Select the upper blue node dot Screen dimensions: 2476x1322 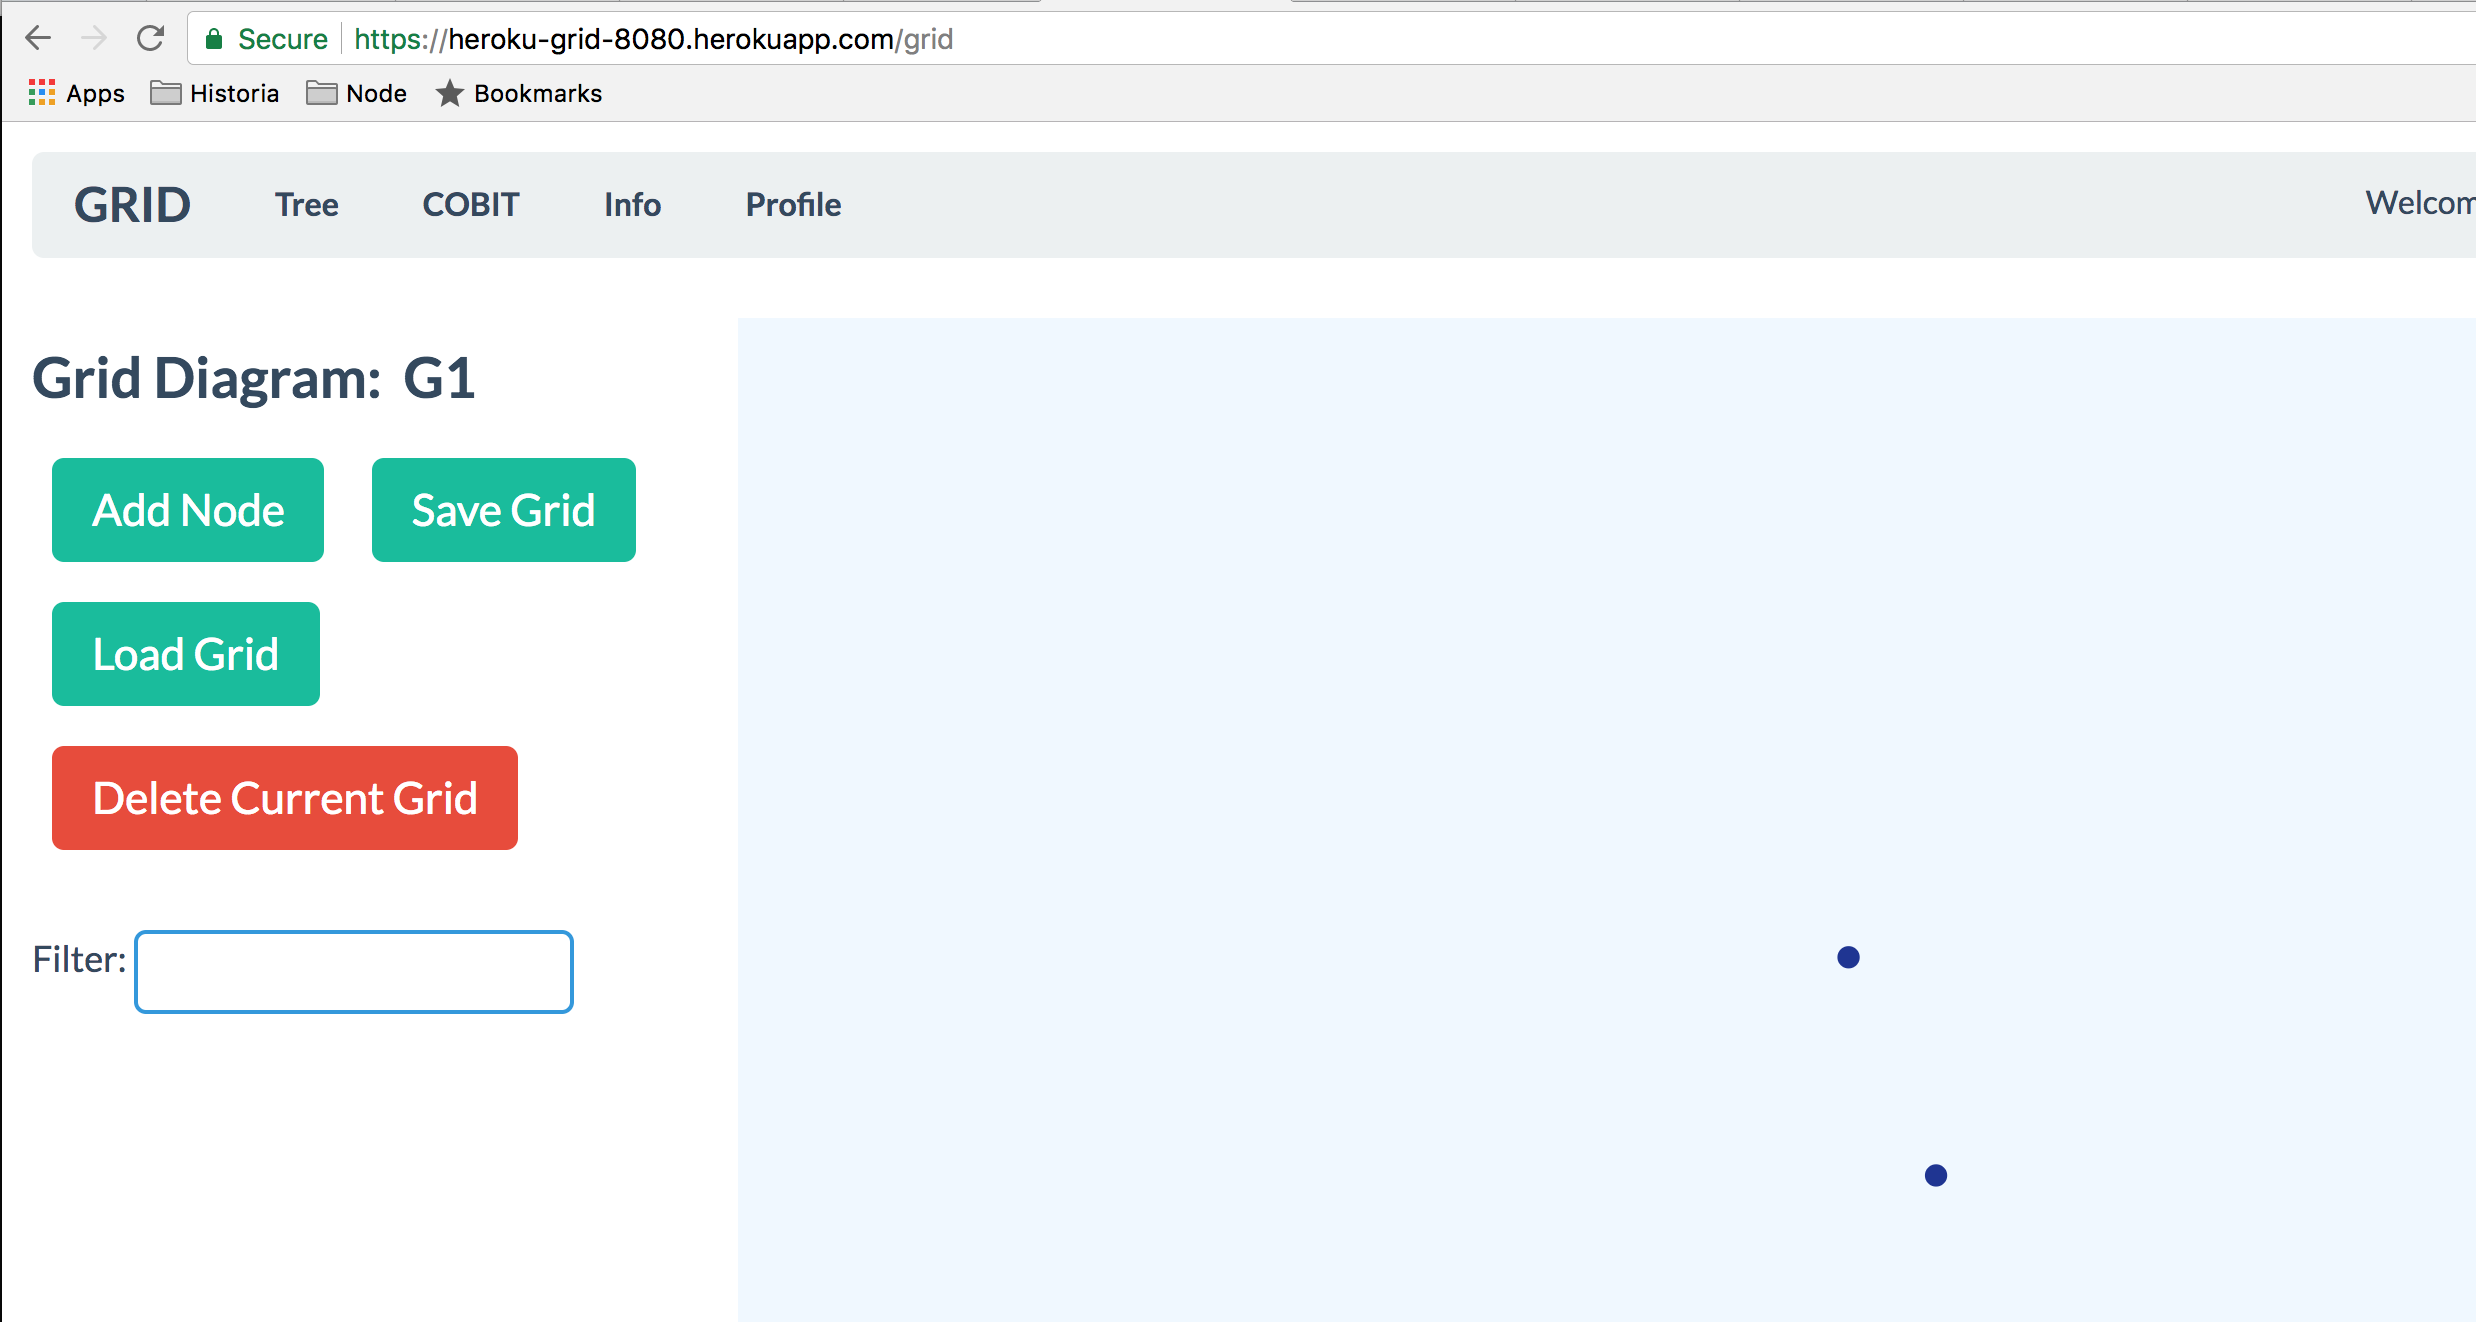click(1848, 958)
